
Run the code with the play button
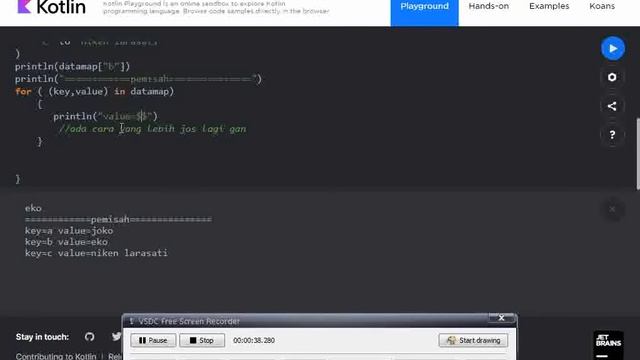click(x=612, y=49)
